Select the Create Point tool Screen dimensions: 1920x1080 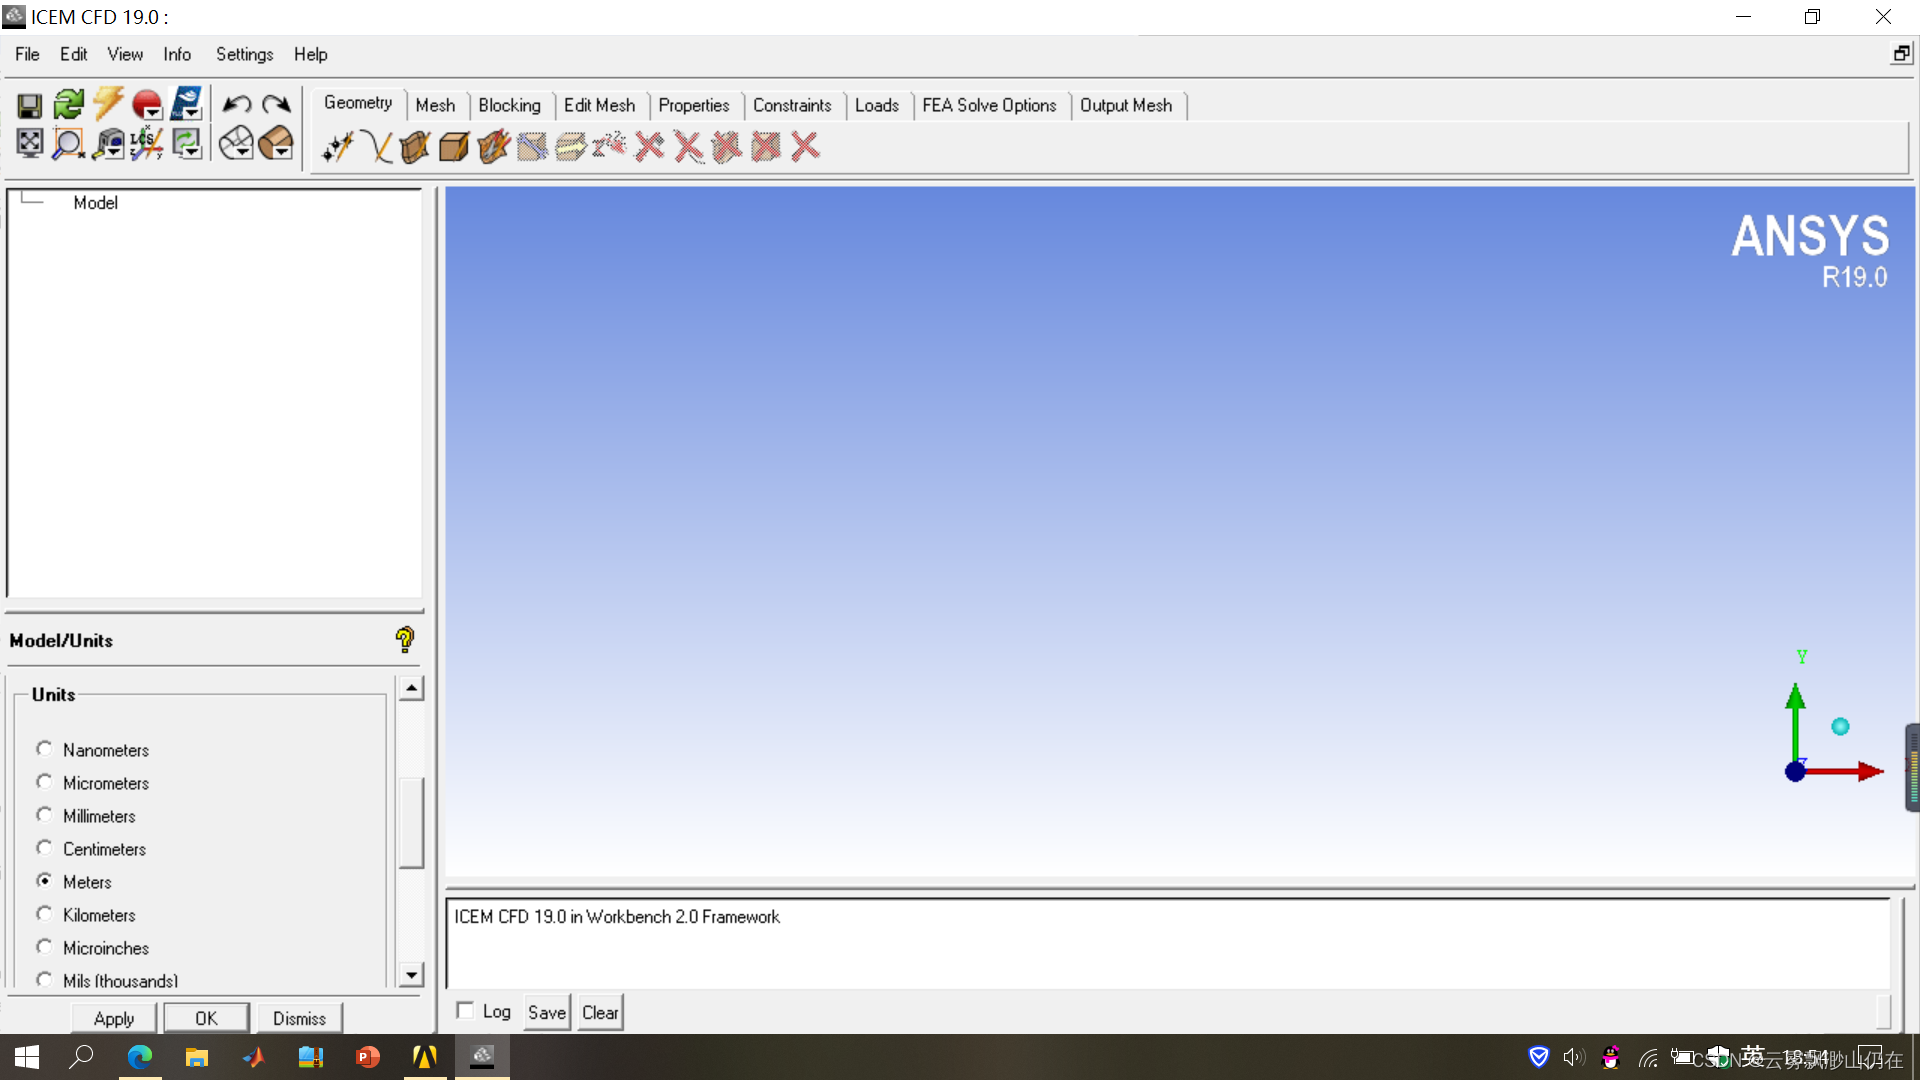pos(337,146)
